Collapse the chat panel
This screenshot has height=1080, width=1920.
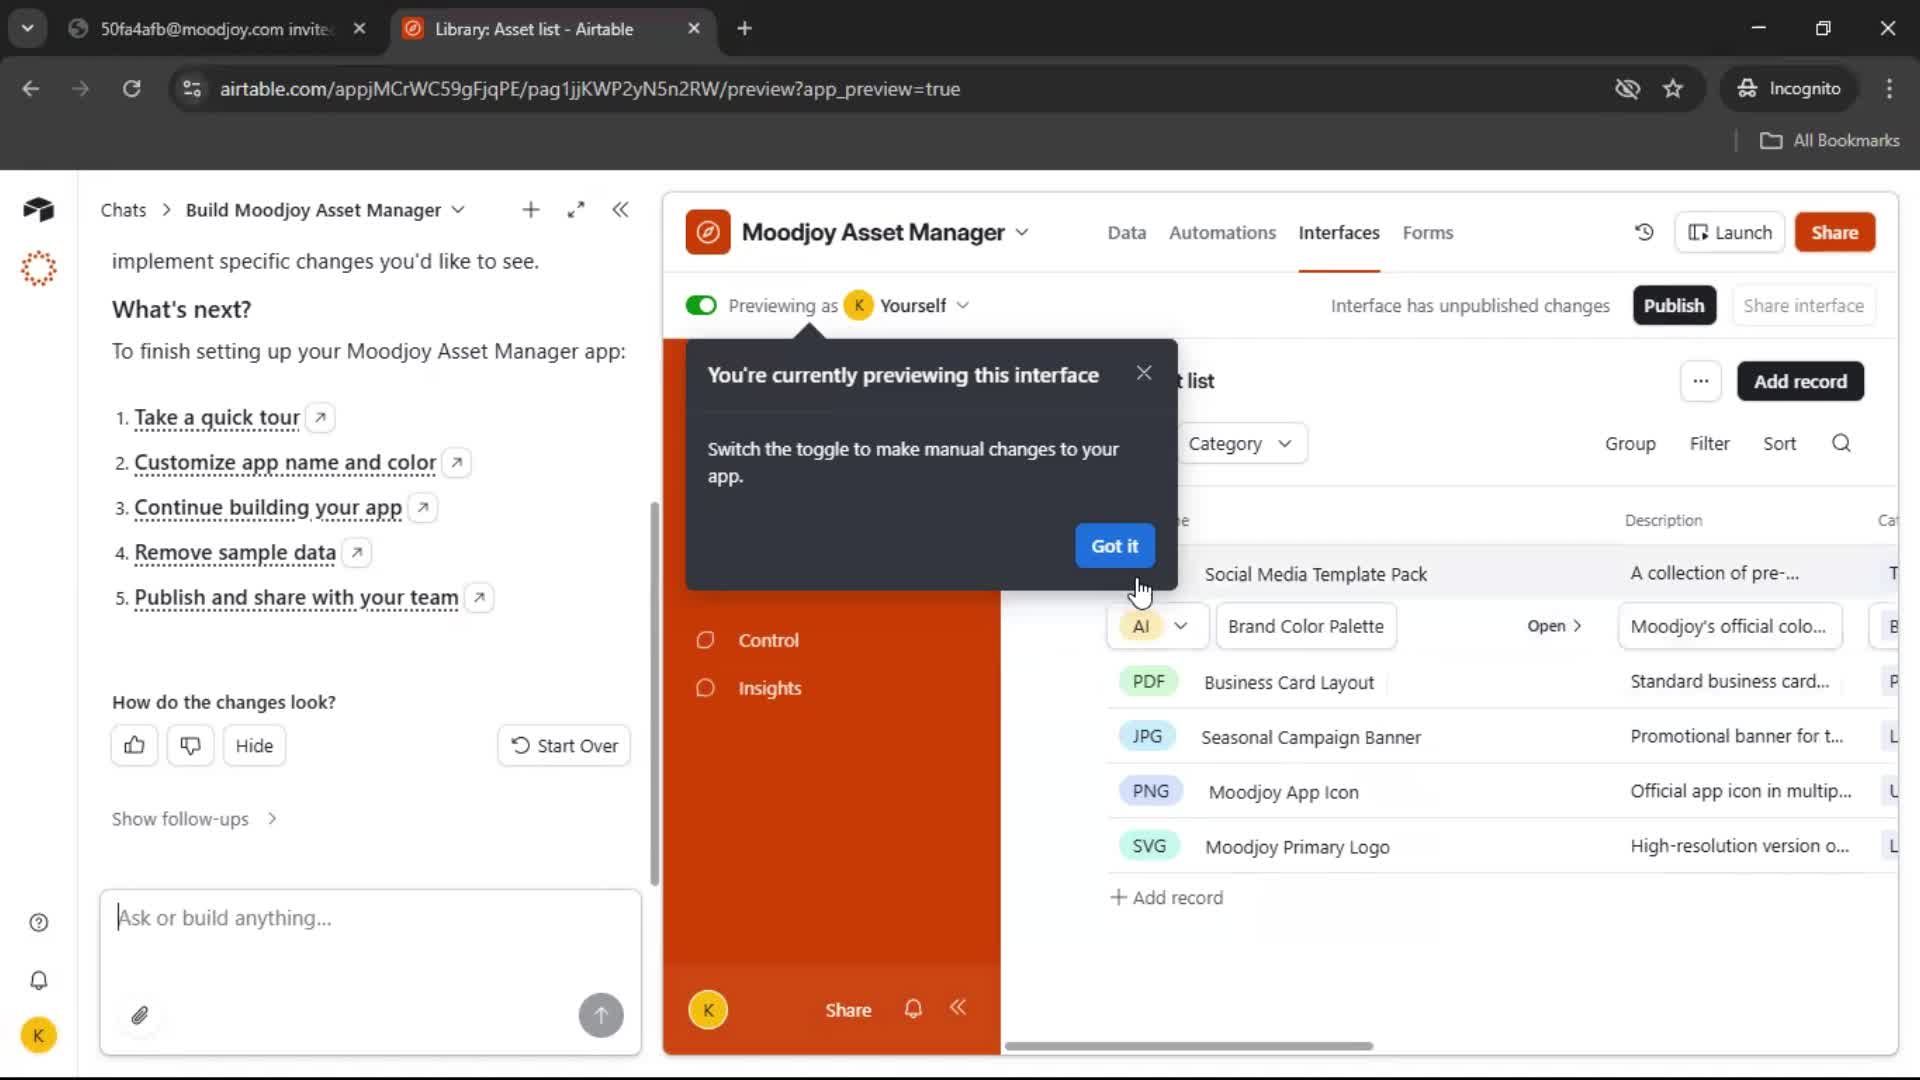(620, 209)
